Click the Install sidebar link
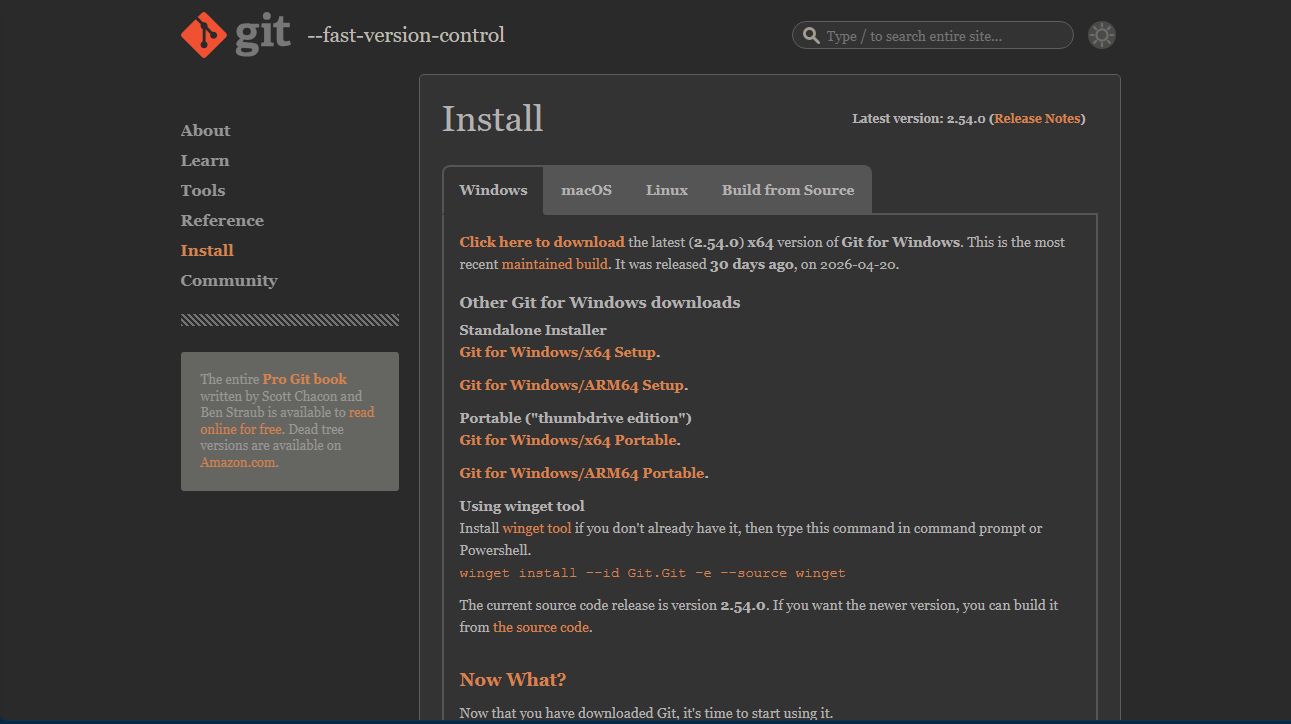 (x=207, y=251)
